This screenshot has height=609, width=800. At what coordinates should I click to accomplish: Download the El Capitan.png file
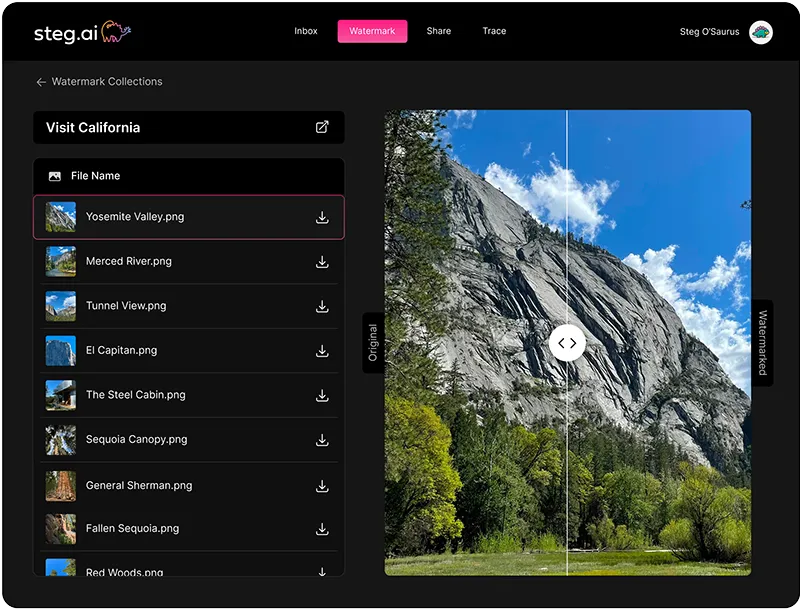(322, 351)
